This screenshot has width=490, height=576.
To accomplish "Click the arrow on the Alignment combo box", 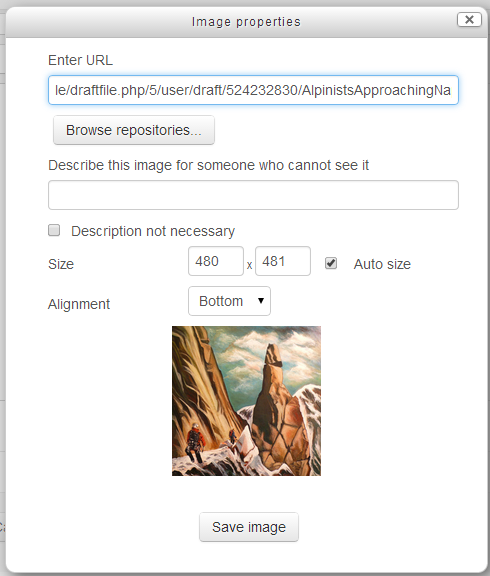I will tap(261, 301).
